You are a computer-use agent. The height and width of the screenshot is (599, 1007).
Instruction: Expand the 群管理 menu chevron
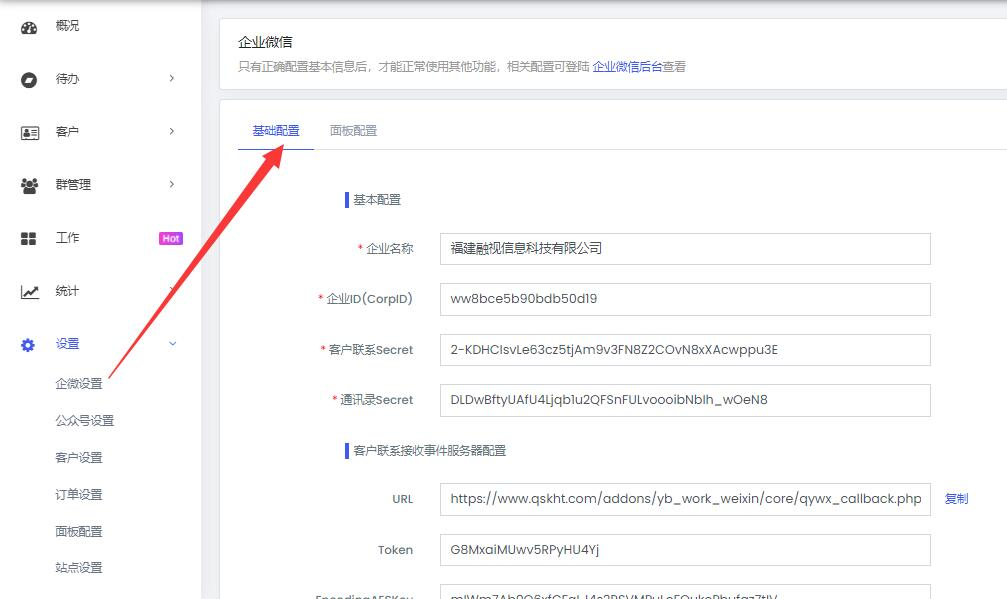tap(171, 184)
